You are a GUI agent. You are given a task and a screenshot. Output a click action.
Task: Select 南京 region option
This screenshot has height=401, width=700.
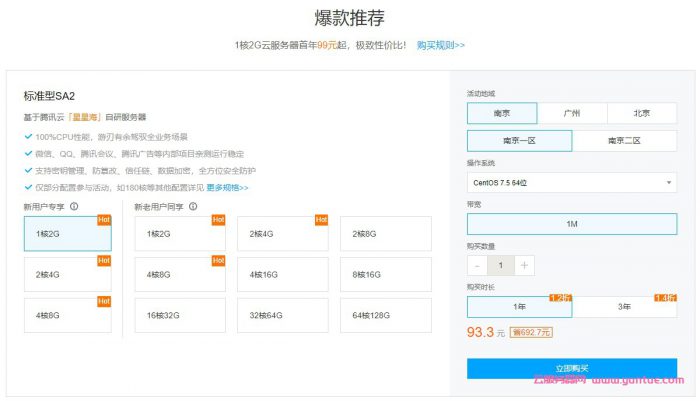point(501,114)
